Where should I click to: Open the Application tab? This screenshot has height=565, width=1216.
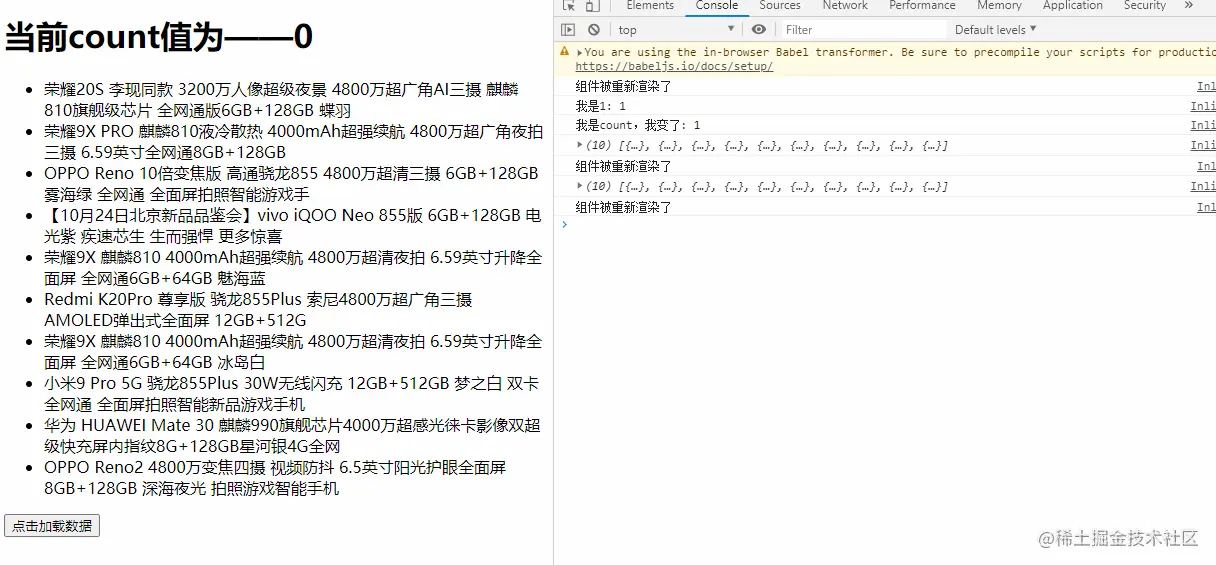(1073, 6)
